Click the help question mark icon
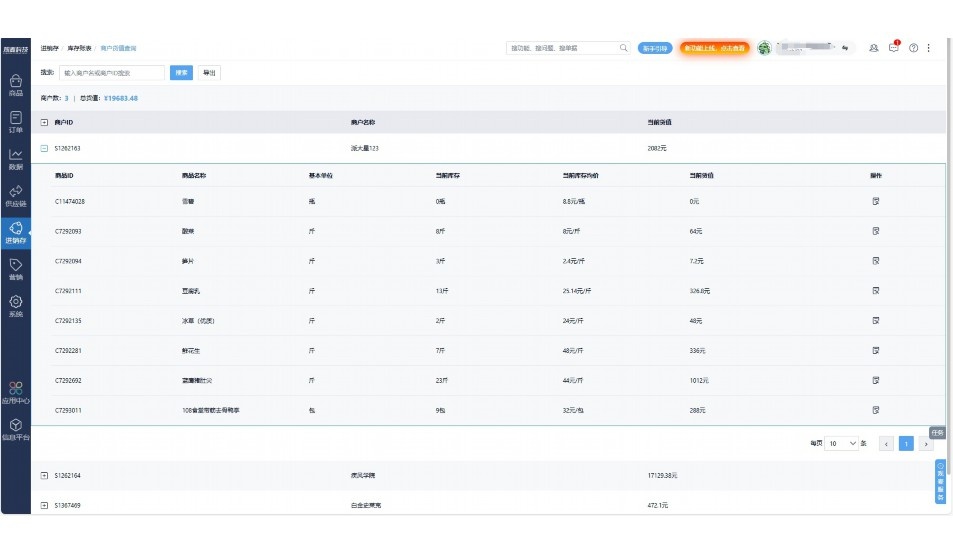The height and width of the screenshot is (554, 953). coord(913,48)
